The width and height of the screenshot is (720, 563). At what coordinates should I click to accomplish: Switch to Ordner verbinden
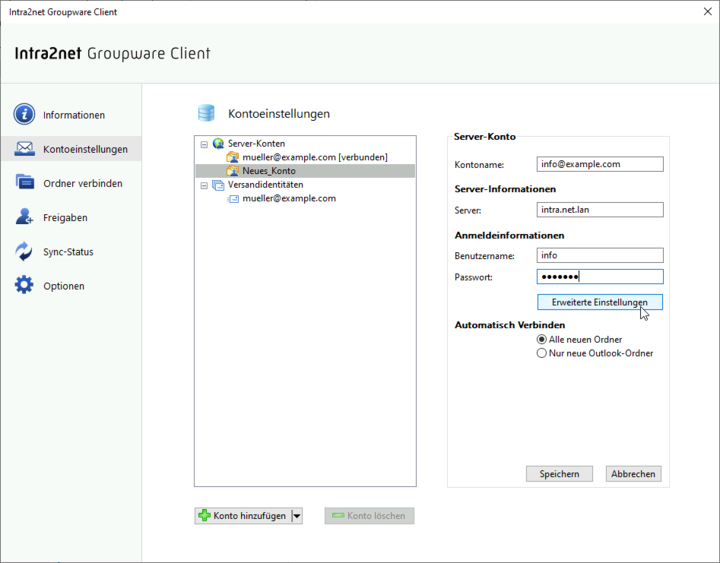[x=71, y=183]
